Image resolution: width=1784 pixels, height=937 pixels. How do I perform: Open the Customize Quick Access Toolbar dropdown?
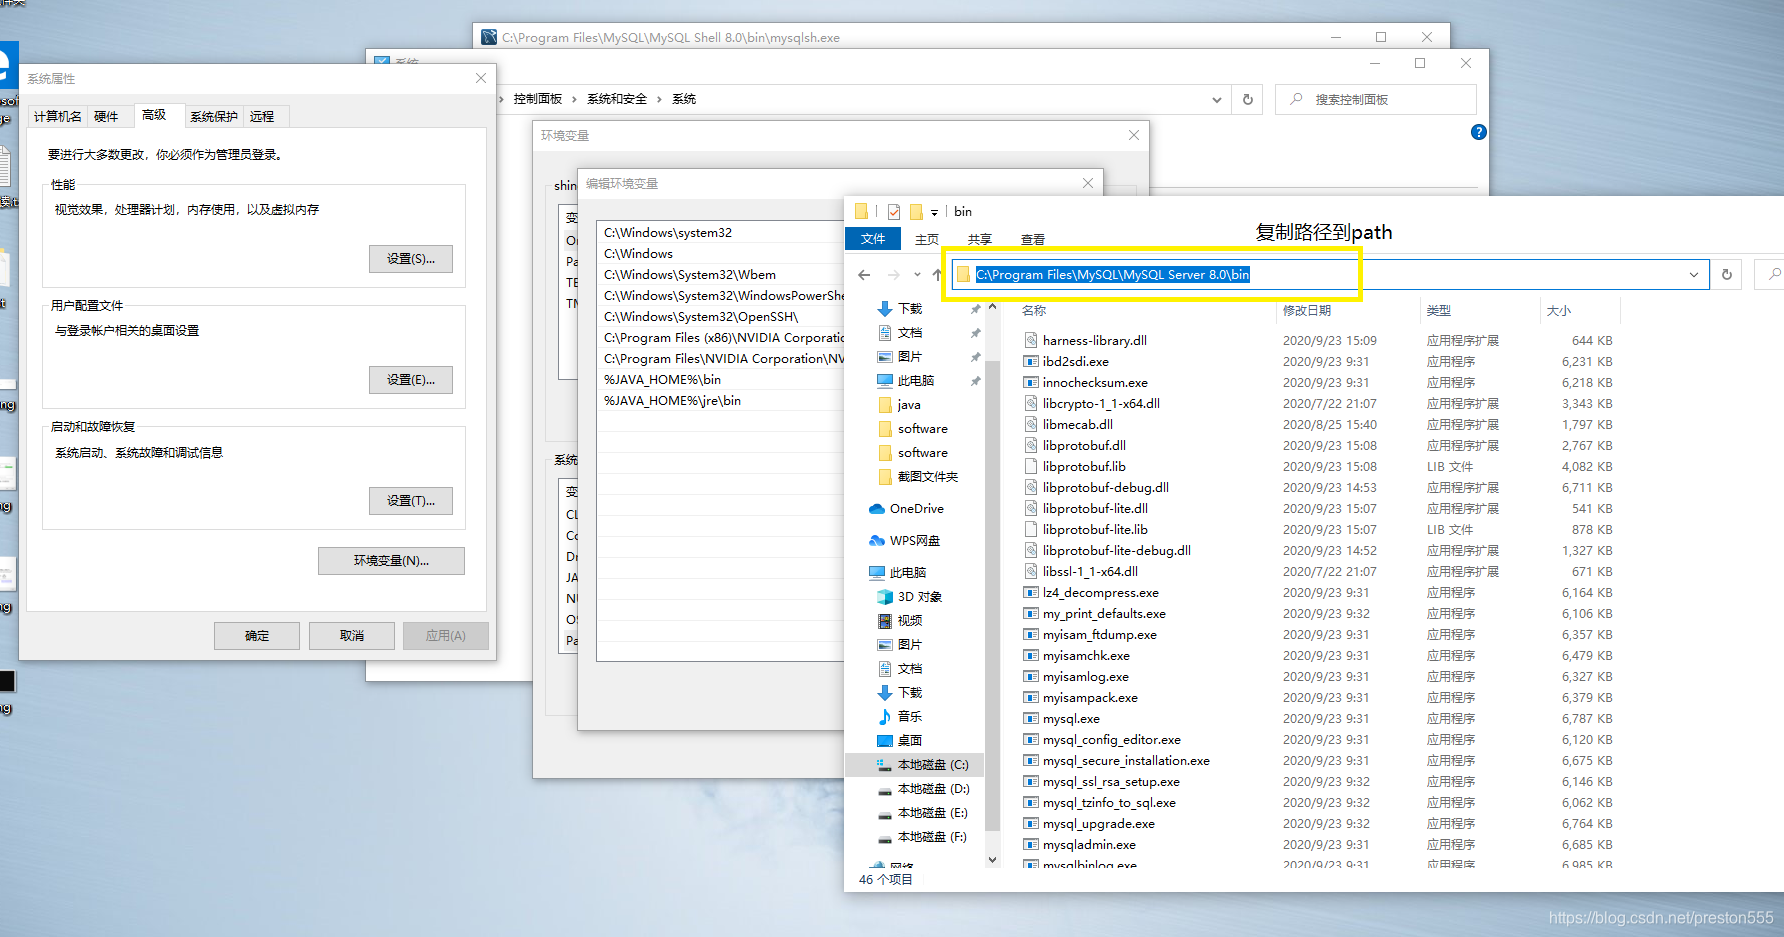point(934,213)
